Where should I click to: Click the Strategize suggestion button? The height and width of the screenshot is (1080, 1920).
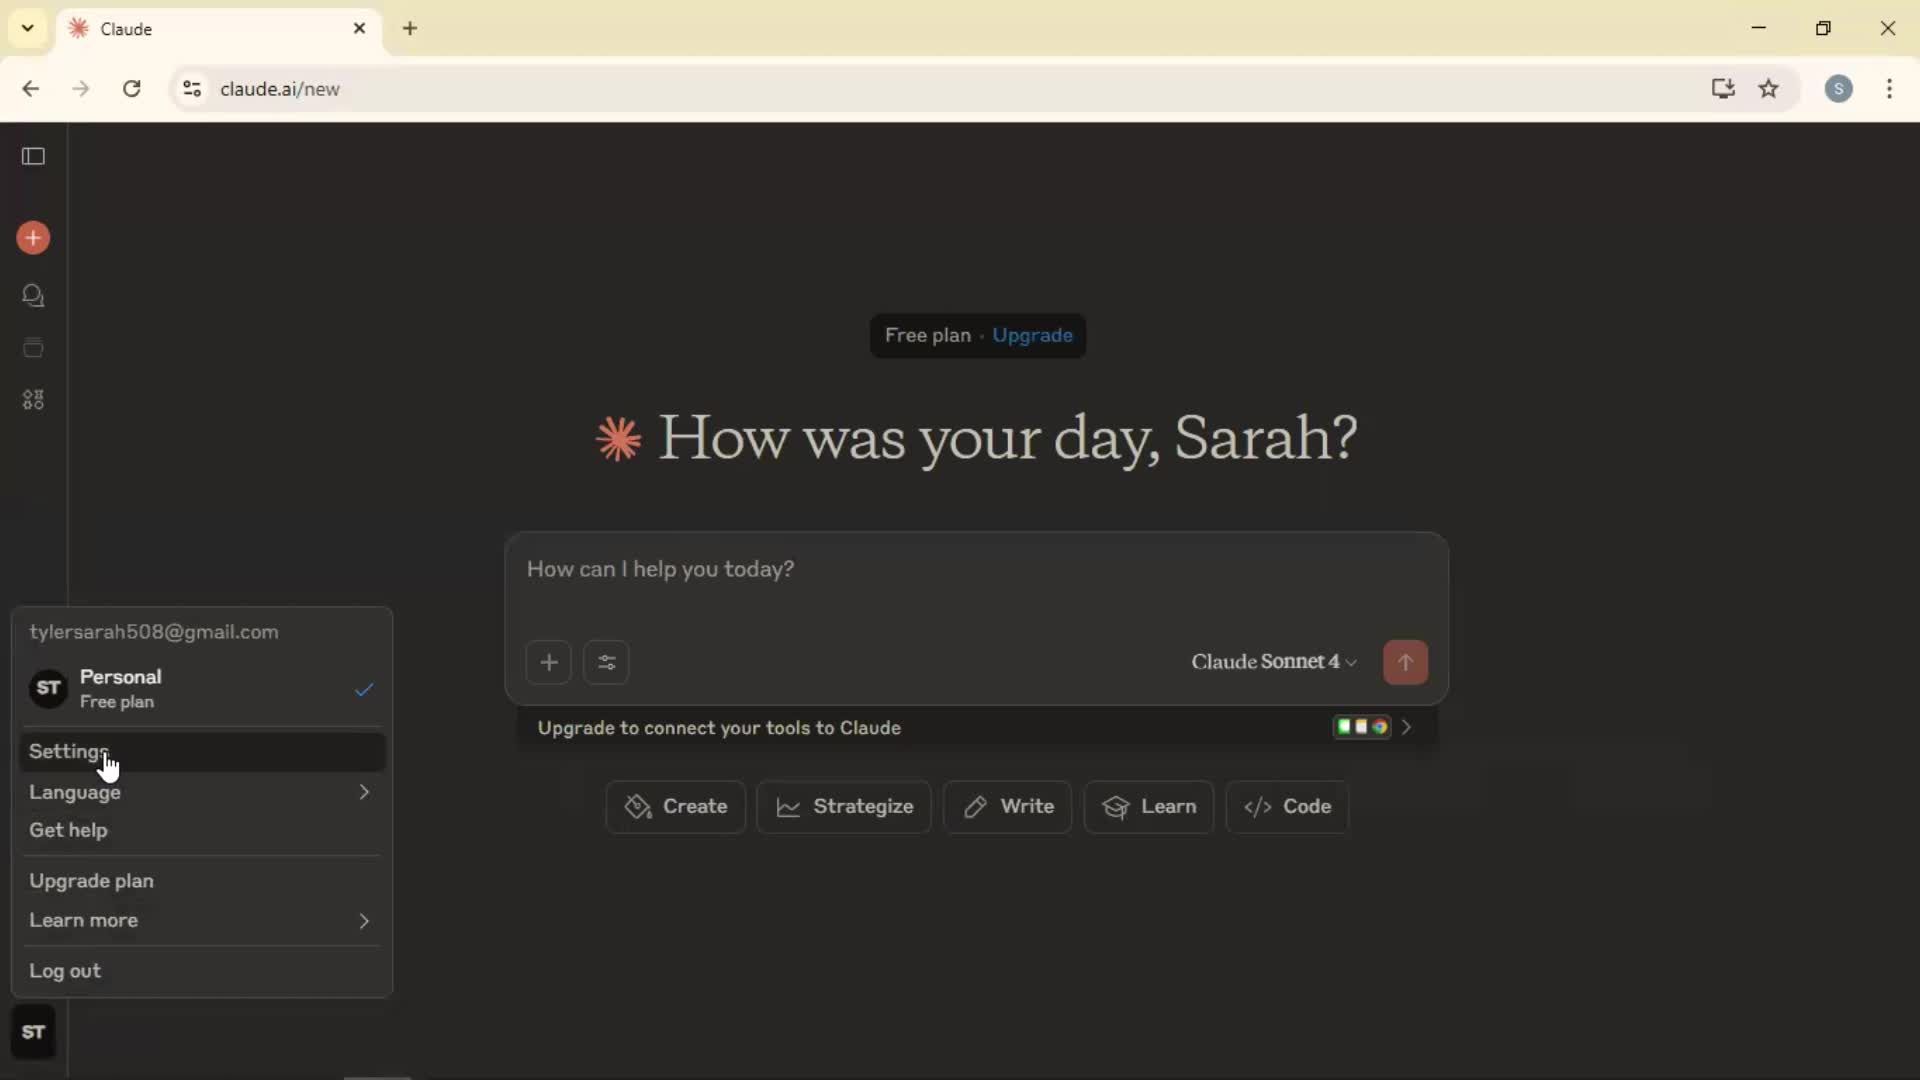tap(844, 807)
